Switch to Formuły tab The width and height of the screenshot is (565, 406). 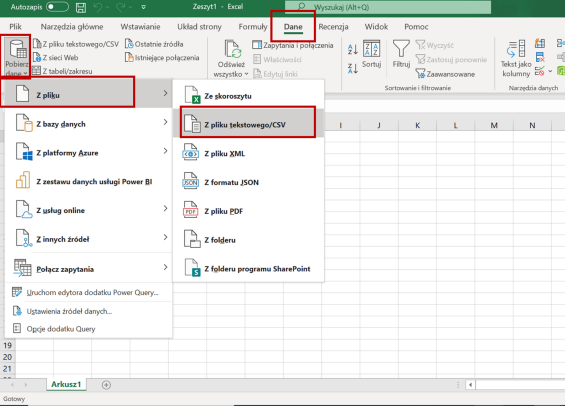[x=253, y=27]
